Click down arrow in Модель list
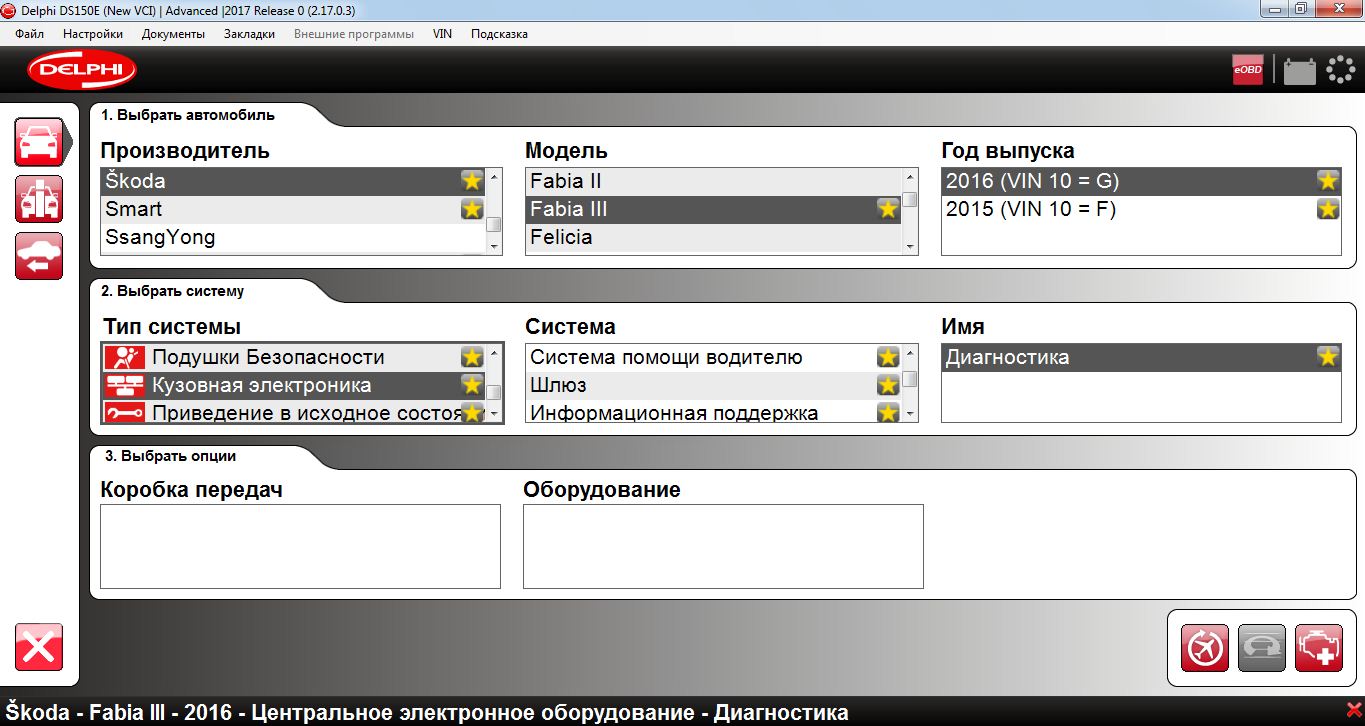Screen dimensions: 1365x726 pos(909,246)
